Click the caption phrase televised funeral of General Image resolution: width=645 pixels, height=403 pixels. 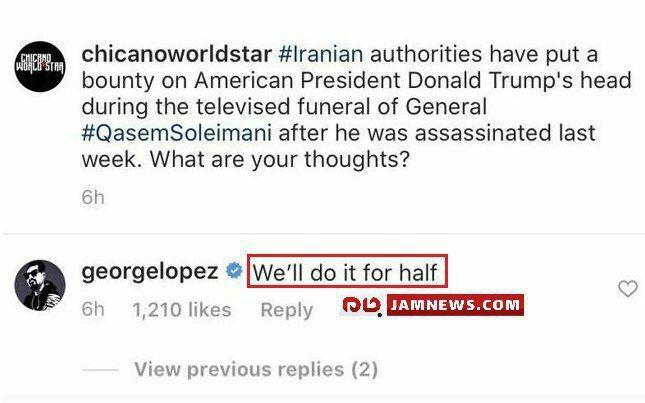[x=341, y=107]
